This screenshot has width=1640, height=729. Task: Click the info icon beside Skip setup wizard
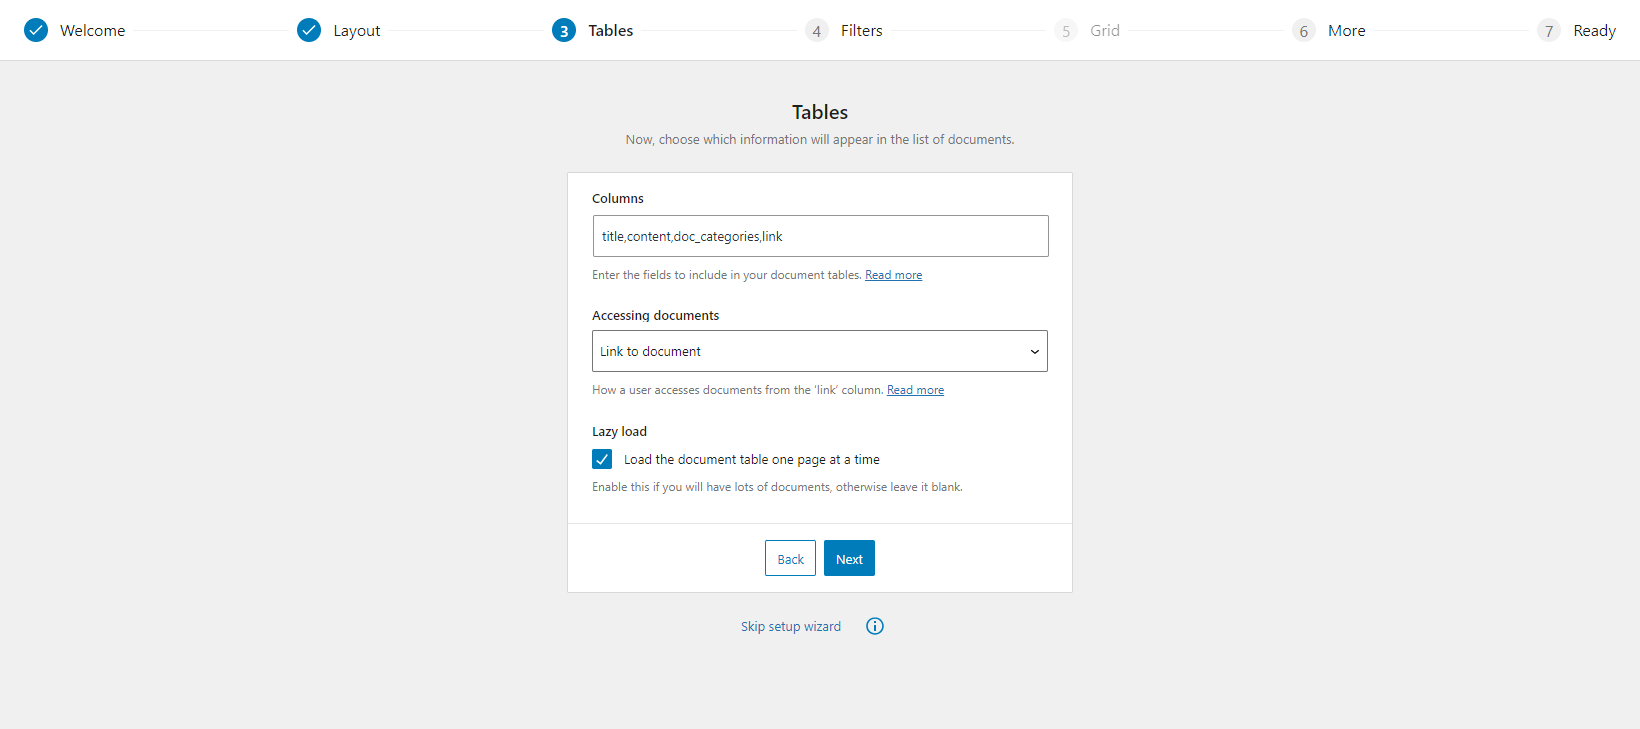click(x=874, y=626)
